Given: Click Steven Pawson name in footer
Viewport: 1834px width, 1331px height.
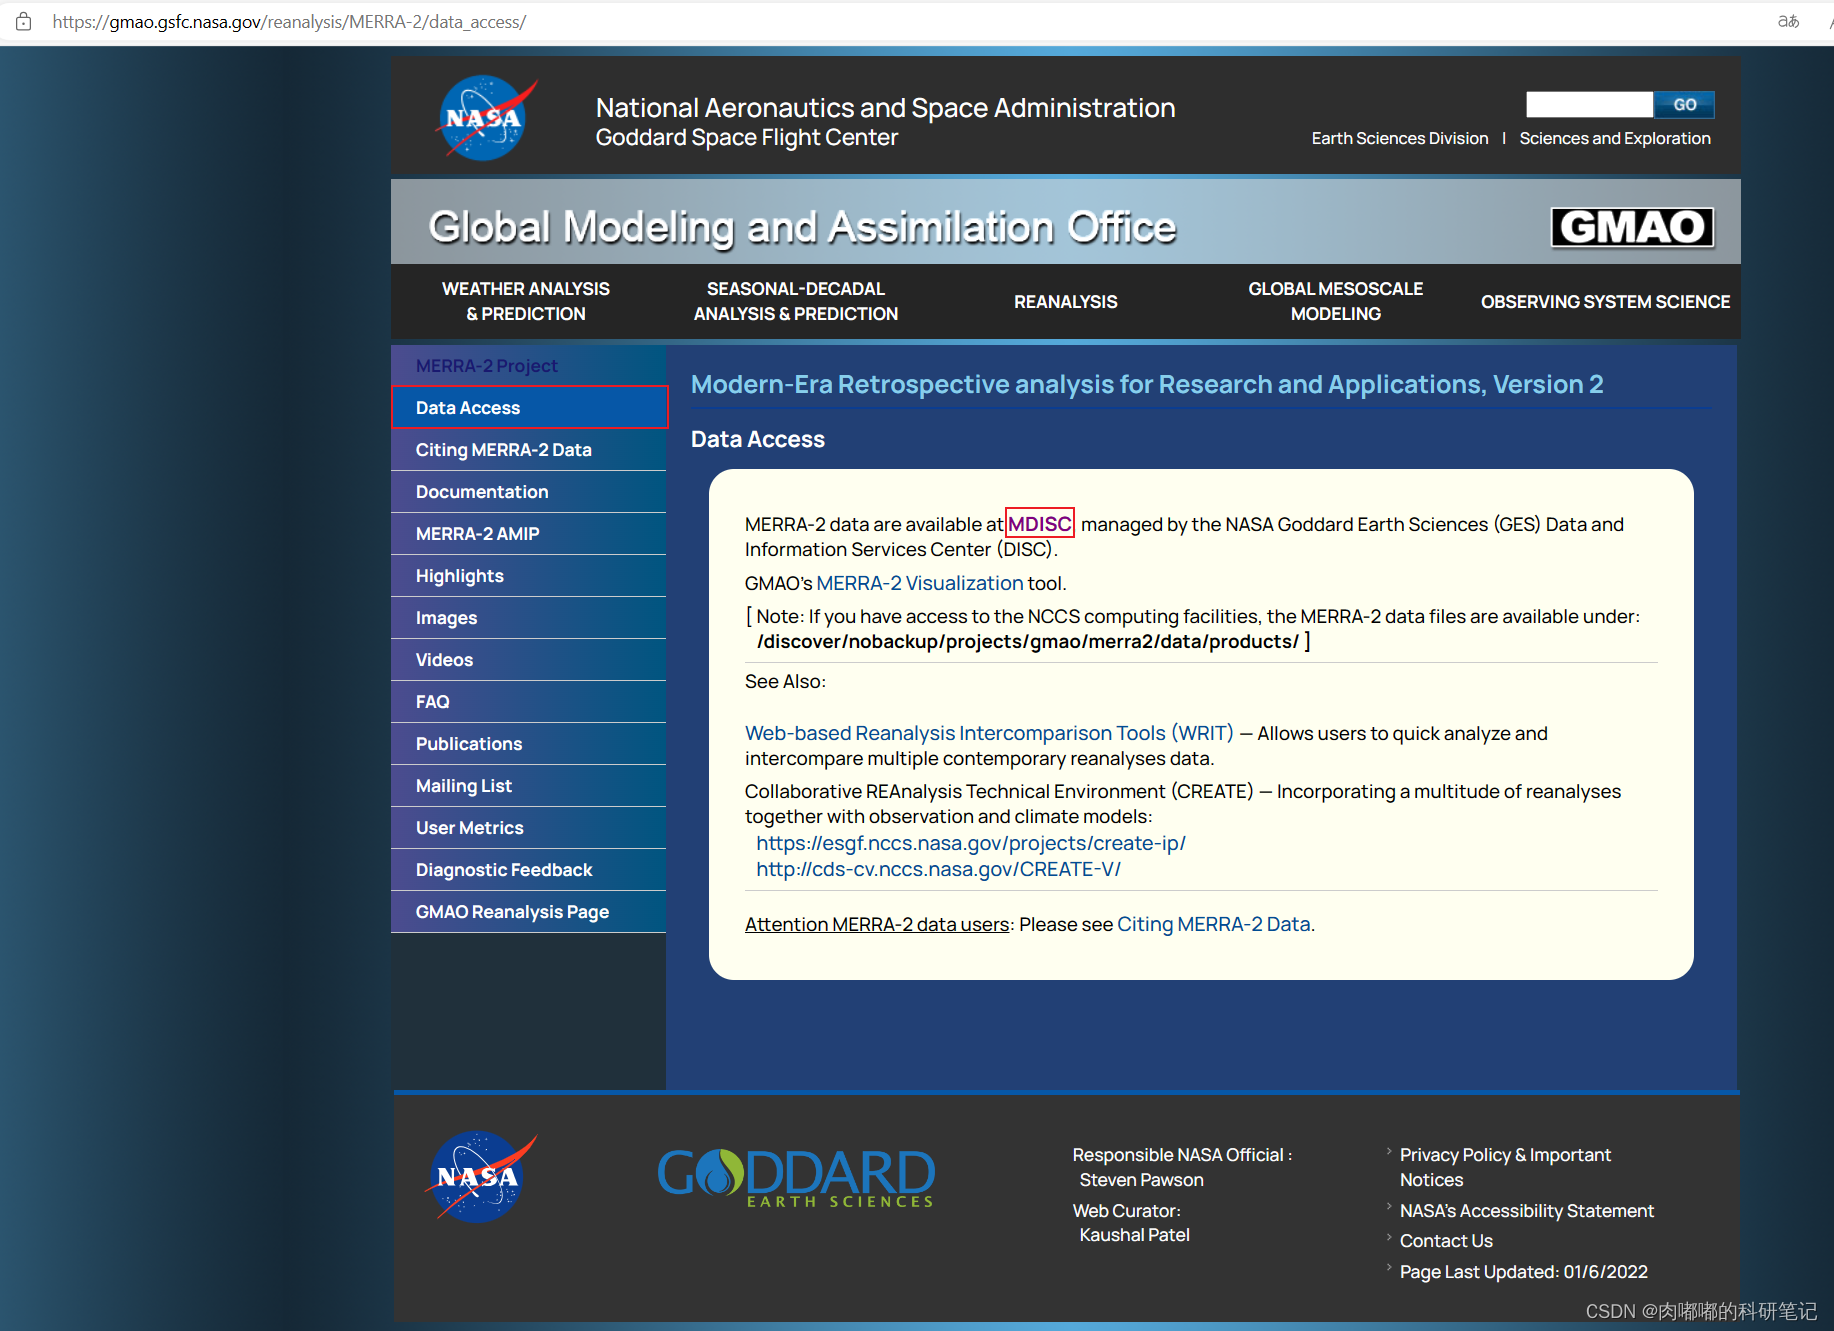Looking at the screenshot, I should [x=1141, y=1180].
